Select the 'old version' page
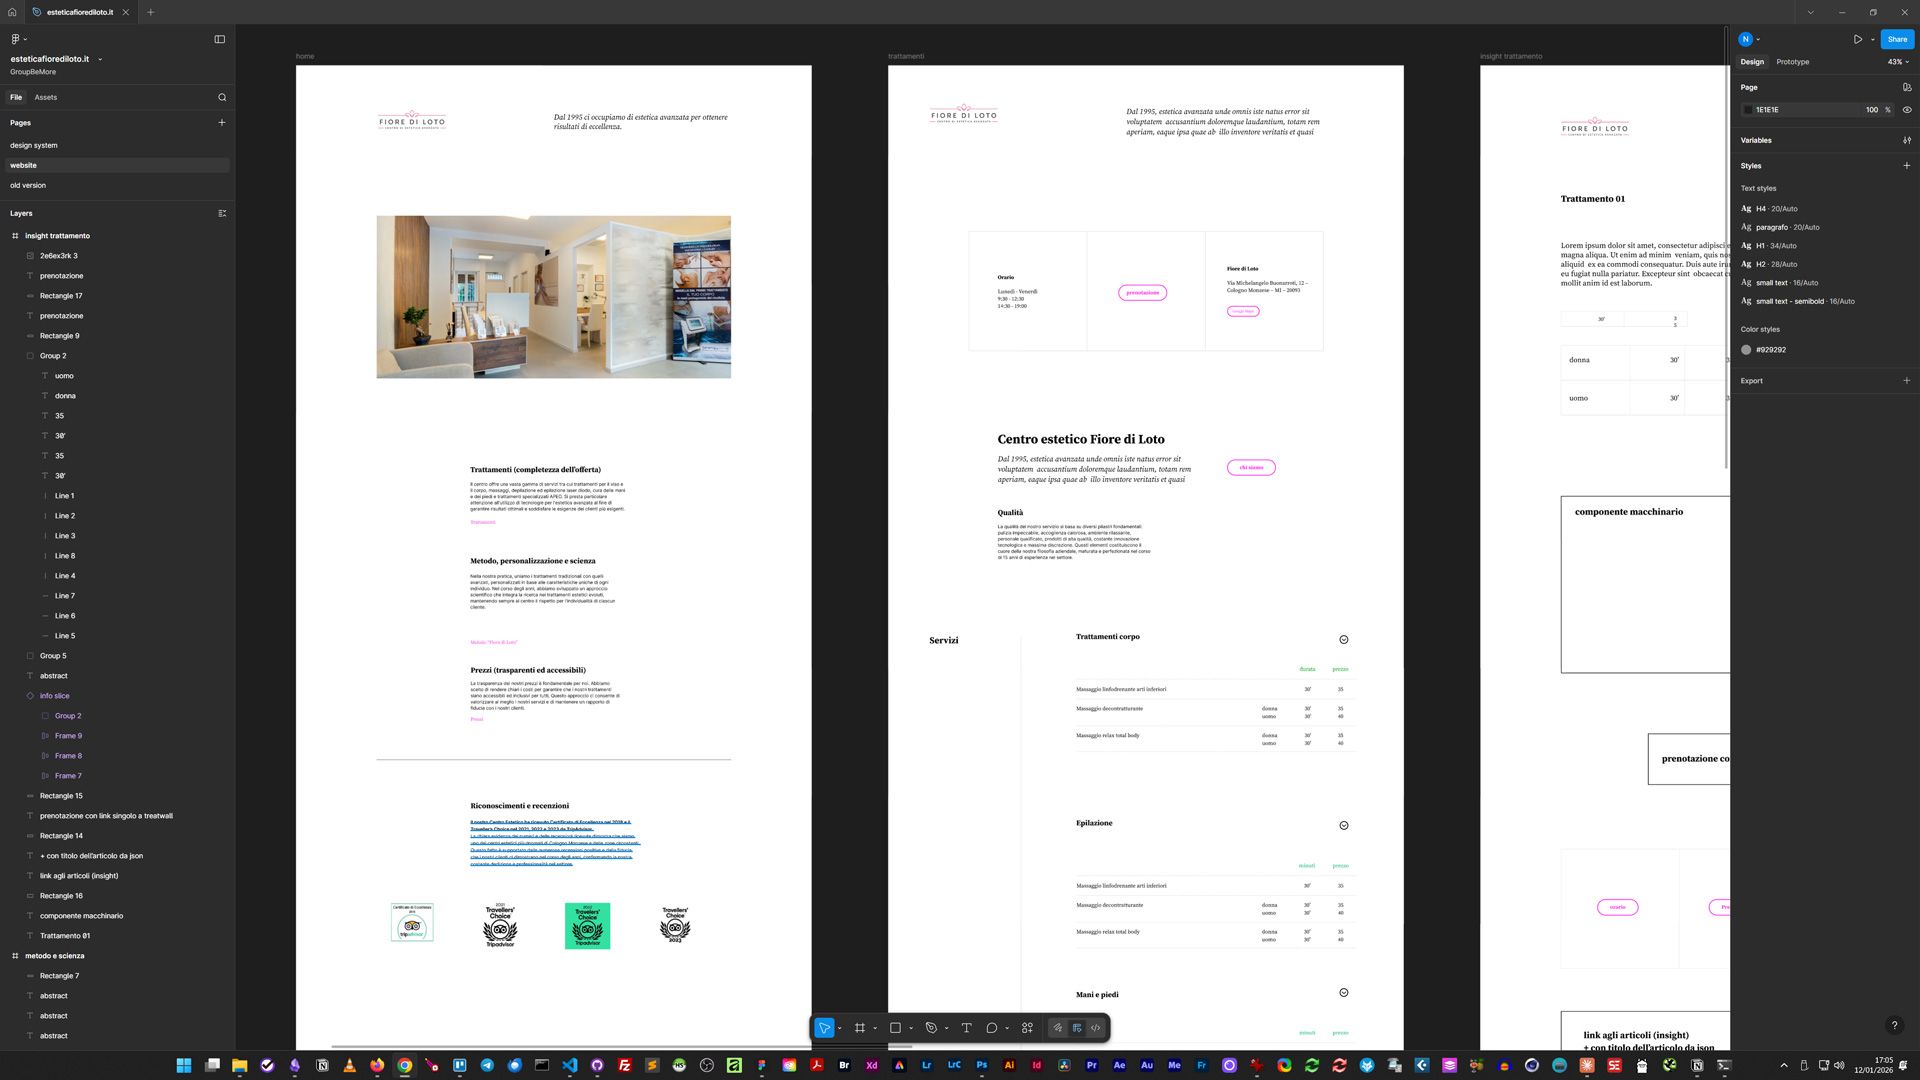The height and width of the screenshot is (1080, 1920). pyautogui.click(x=28, y=185)
